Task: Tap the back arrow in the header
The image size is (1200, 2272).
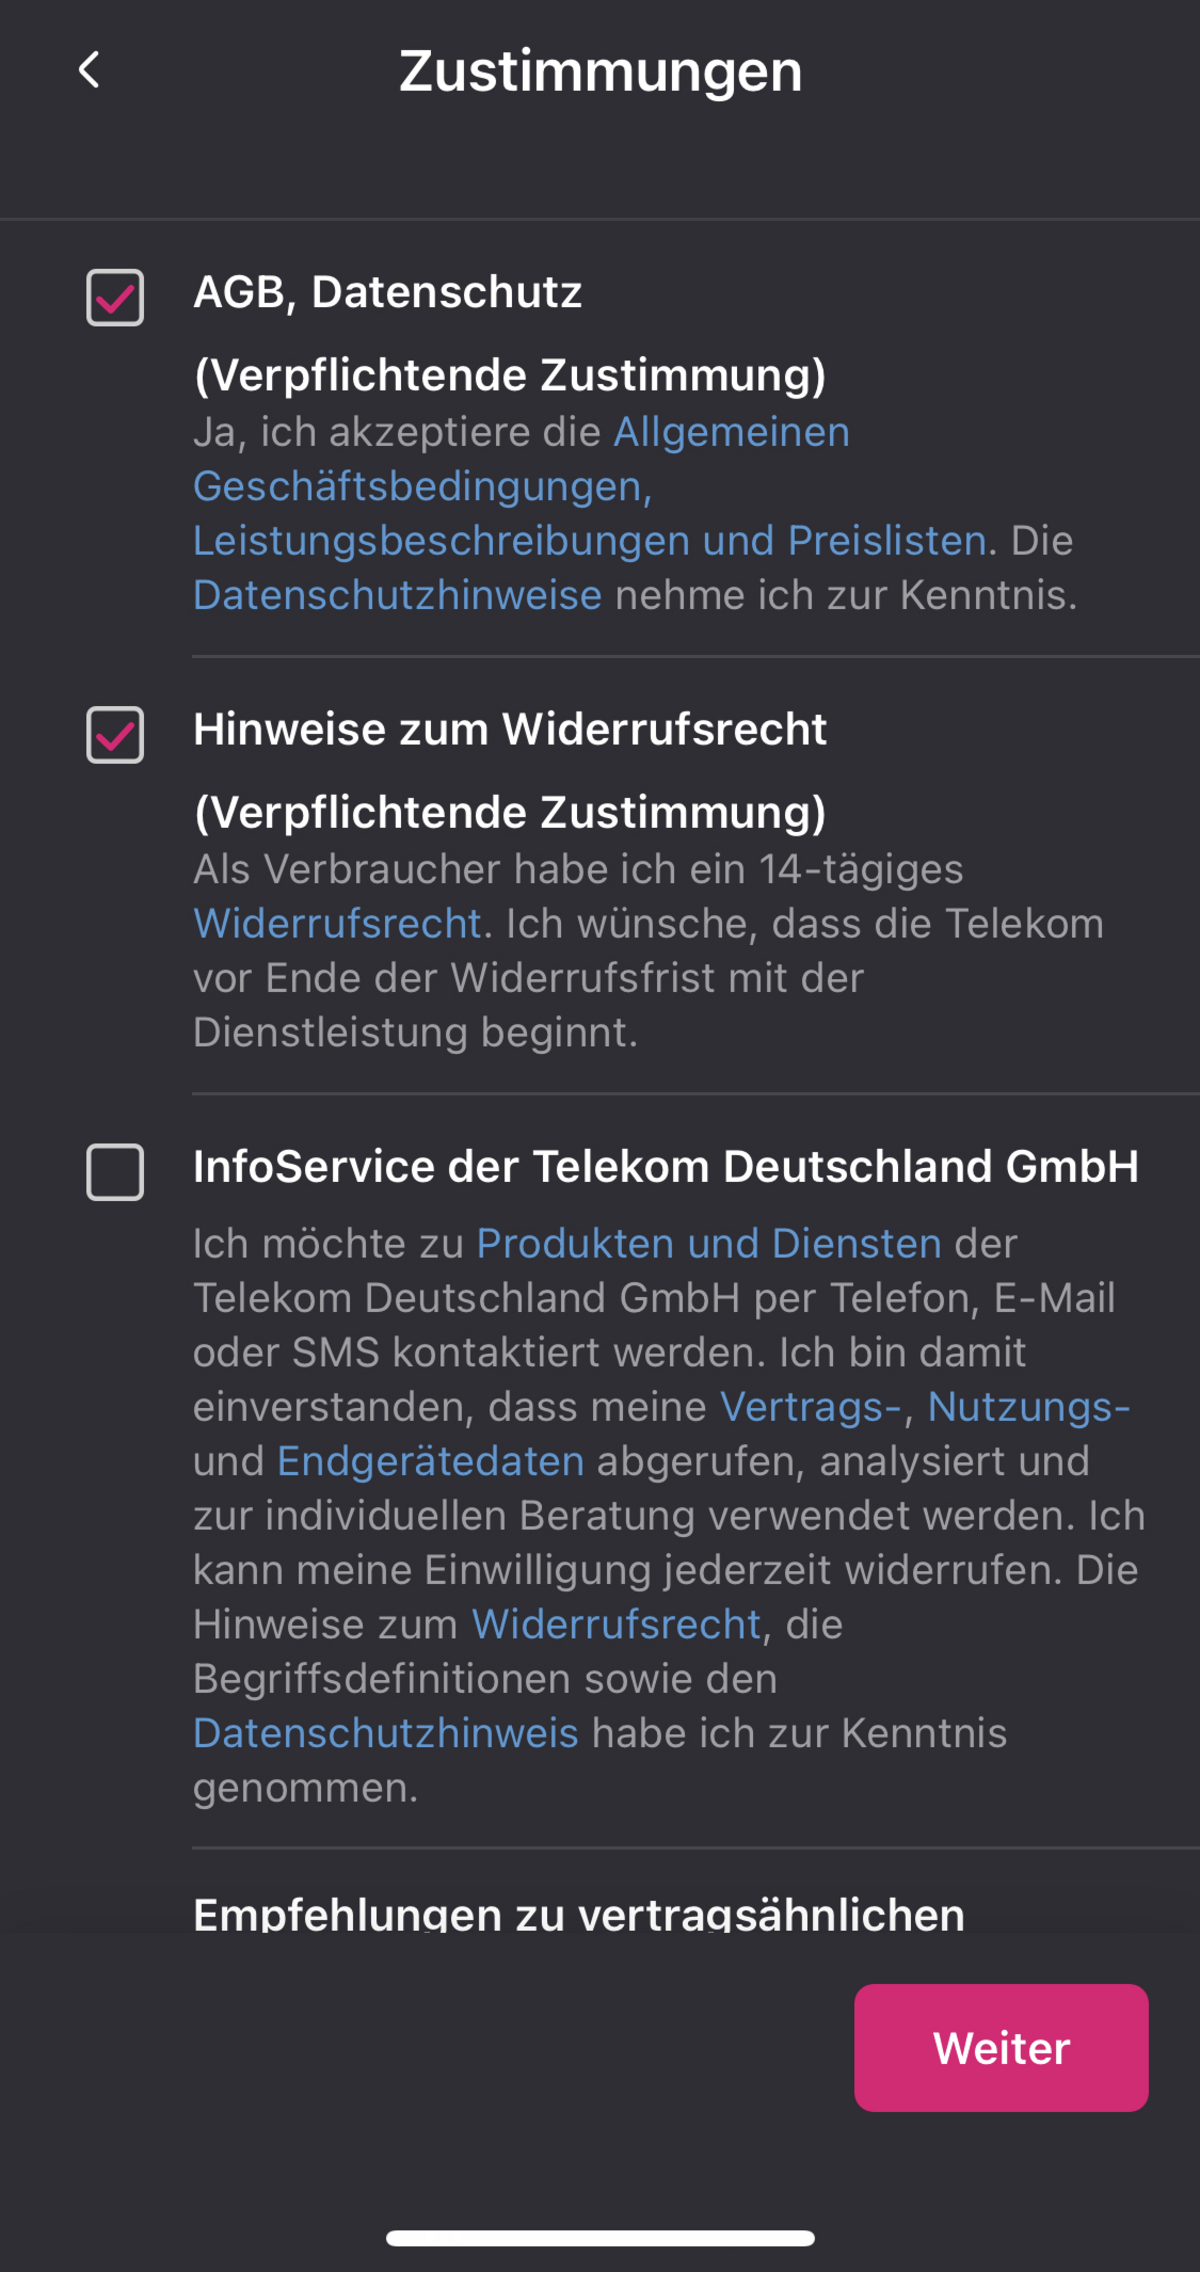Action: pos(89,70)
